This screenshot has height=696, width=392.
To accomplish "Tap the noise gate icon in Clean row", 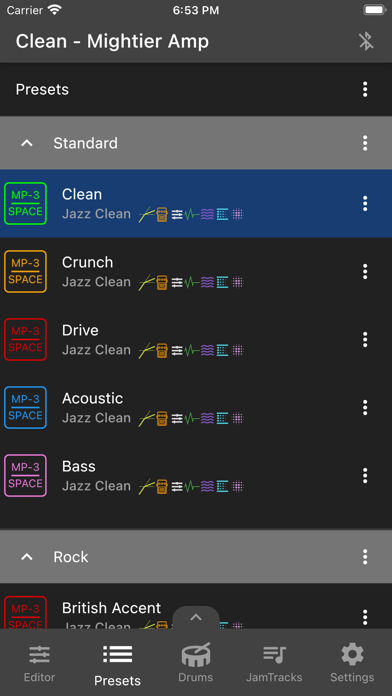I will (x=147, y=215).
